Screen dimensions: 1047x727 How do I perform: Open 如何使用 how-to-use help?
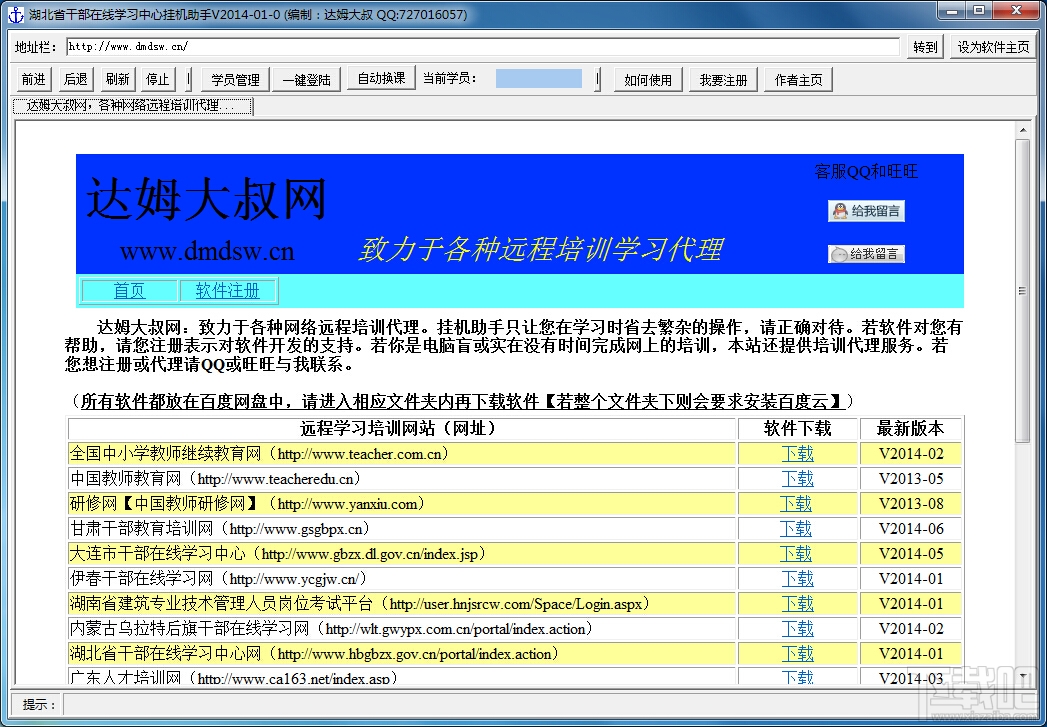648,79
